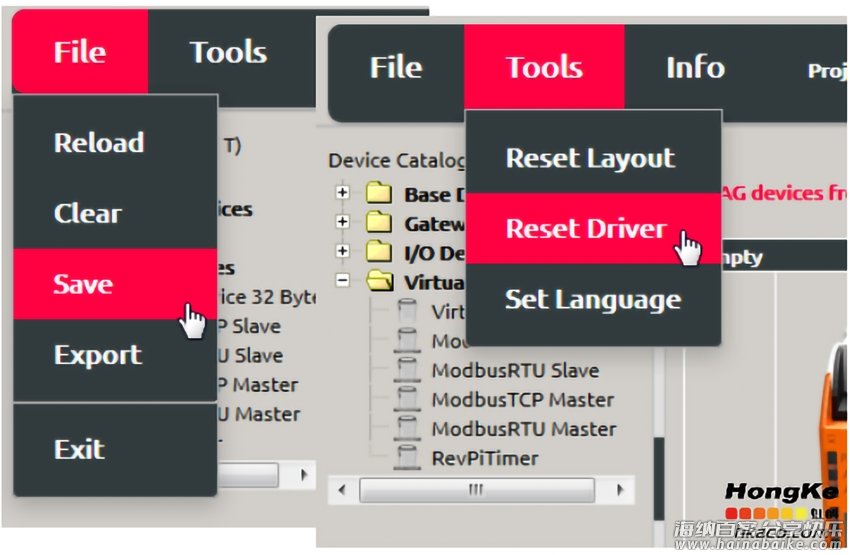850x555 pixels.
Task: Open the File menu in right window
Action: point(396,67)
